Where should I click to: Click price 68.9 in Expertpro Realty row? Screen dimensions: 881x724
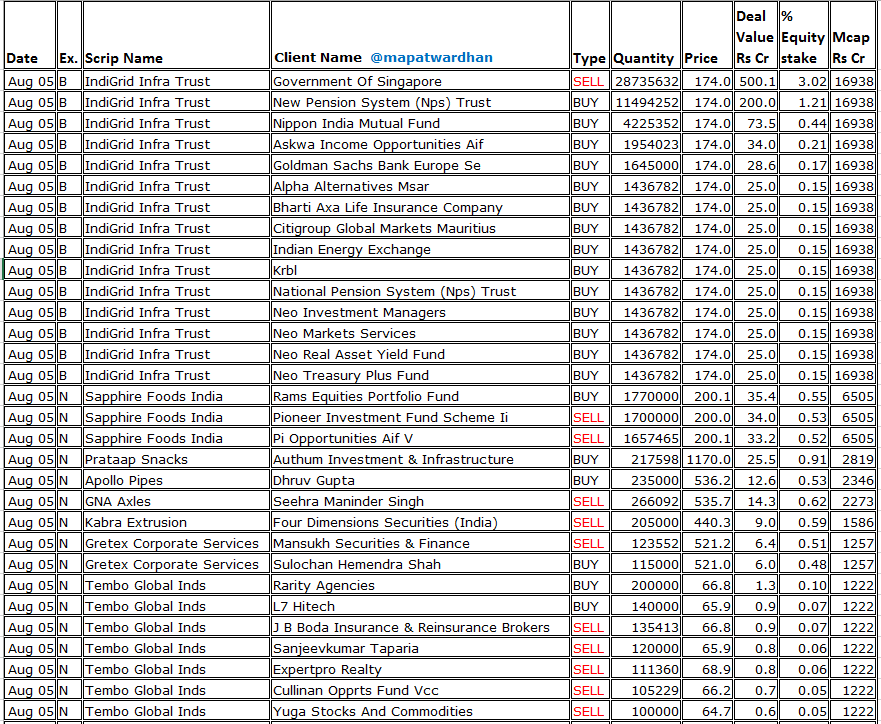click(708, 670)
